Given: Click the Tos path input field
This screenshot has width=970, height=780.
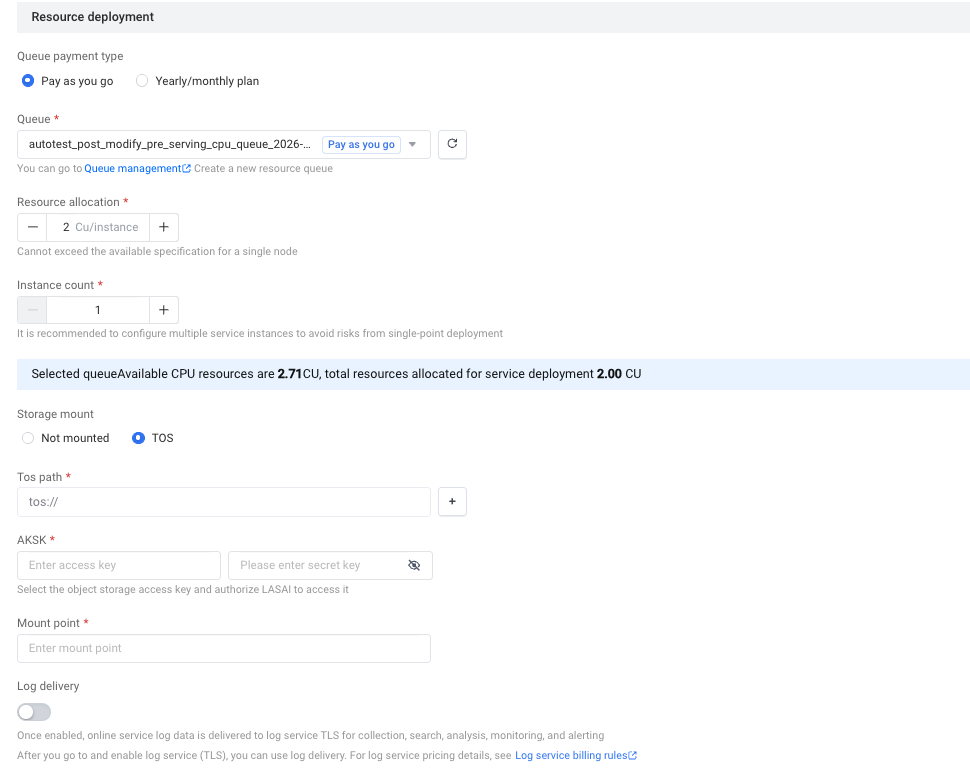Looking at the screenshot, I should (224, 502).
